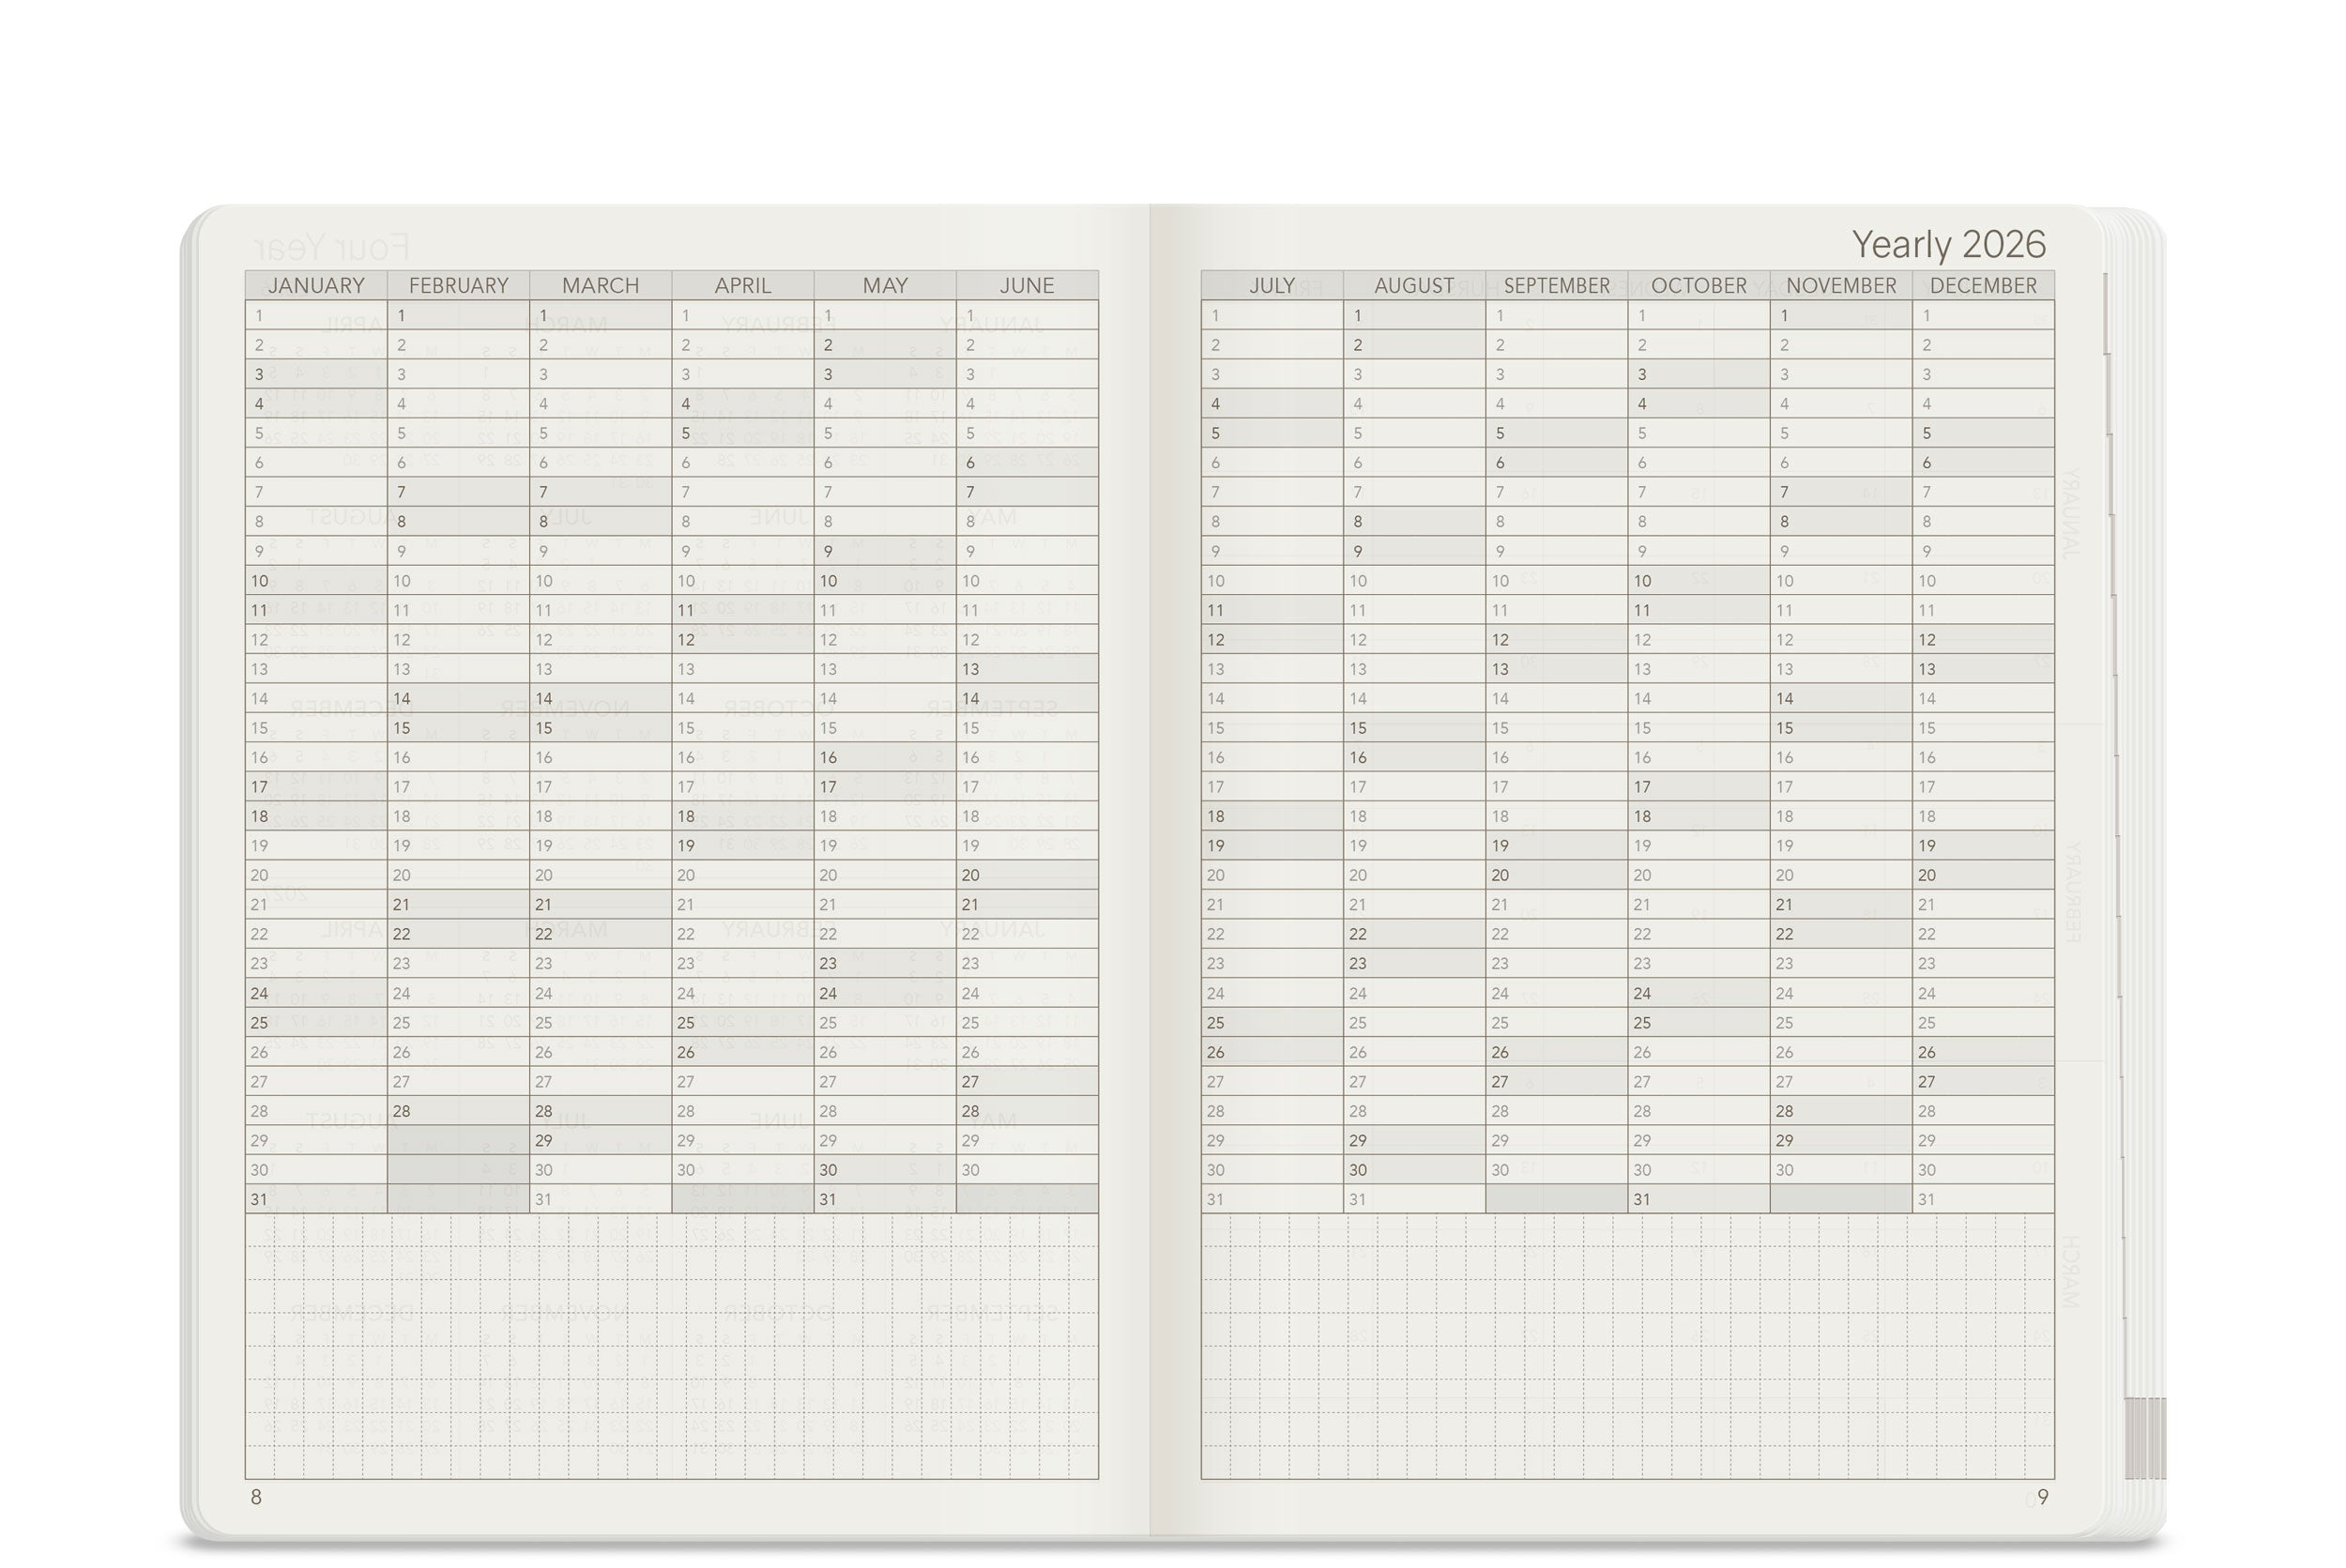Select the DECEMBER column header
This screenshot has width=2346, height=1568.
[x=1982, y=285]
